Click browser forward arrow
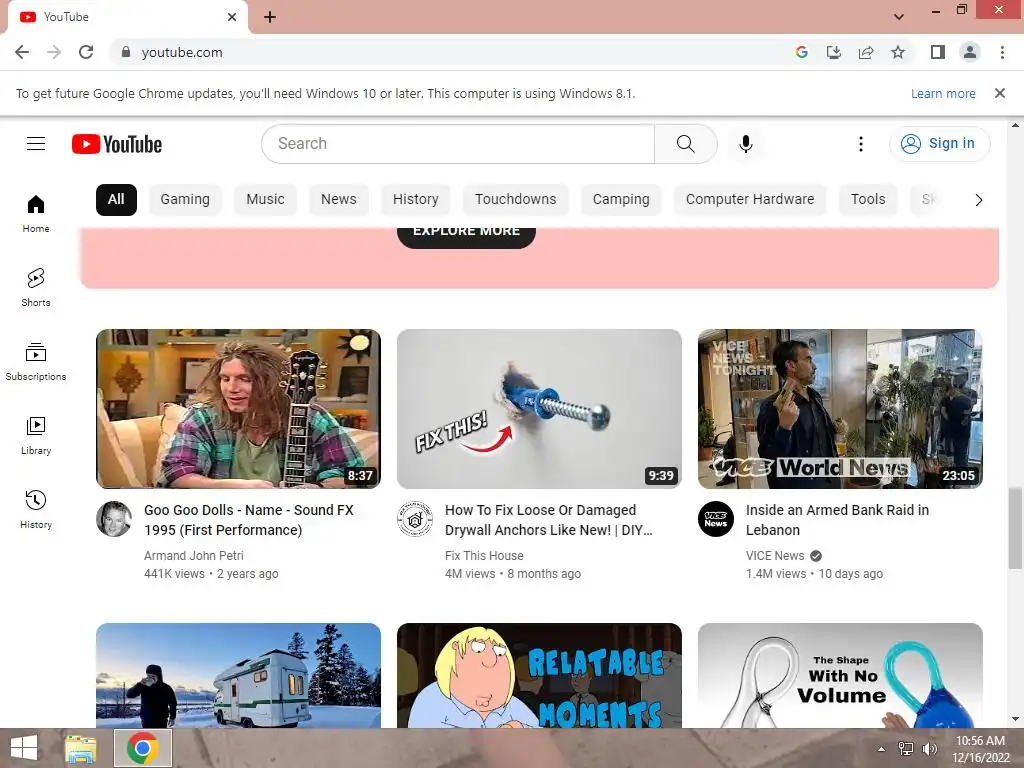 click(x=54, y=52)
